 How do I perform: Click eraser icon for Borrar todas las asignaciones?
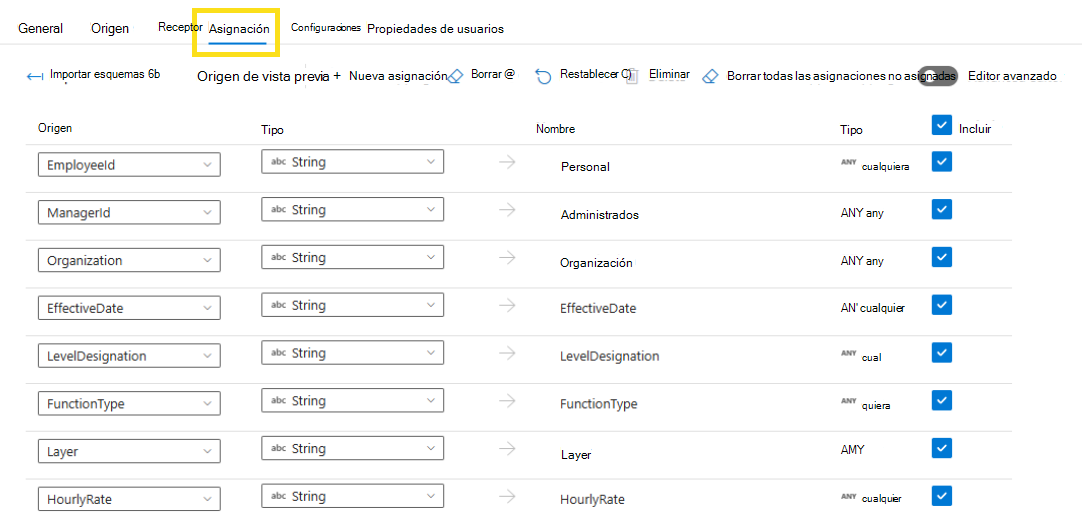tap(710, 76)
